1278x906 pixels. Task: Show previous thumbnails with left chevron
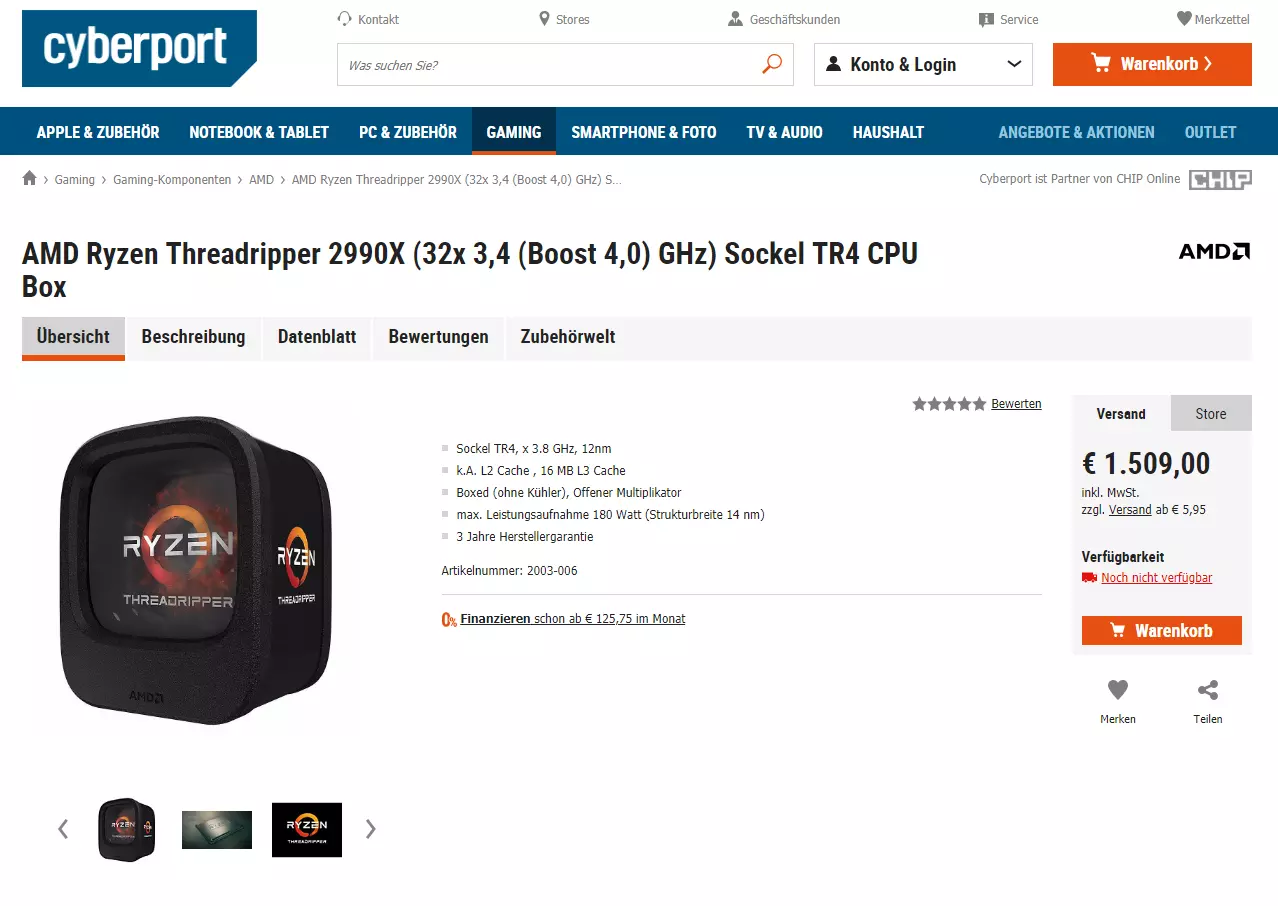63,829
